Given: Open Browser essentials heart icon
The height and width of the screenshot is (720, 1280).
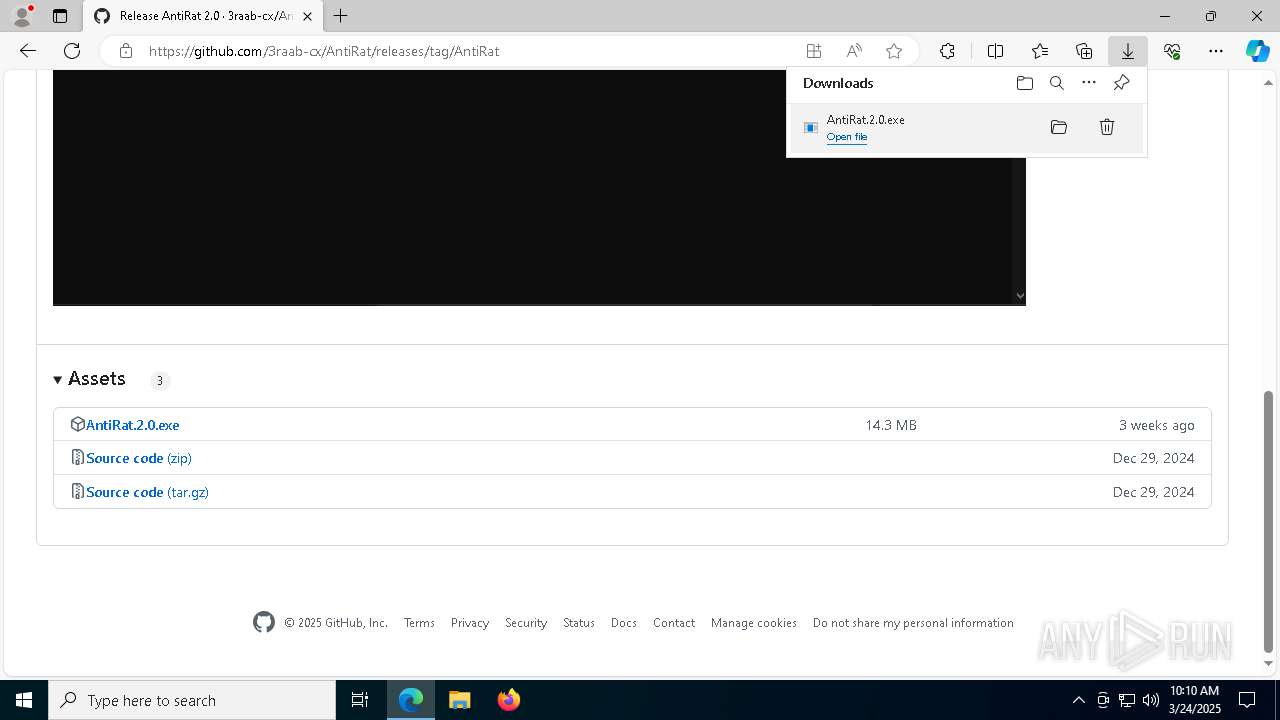Looking at the screenshot, I should click(x=1172, y=51).
